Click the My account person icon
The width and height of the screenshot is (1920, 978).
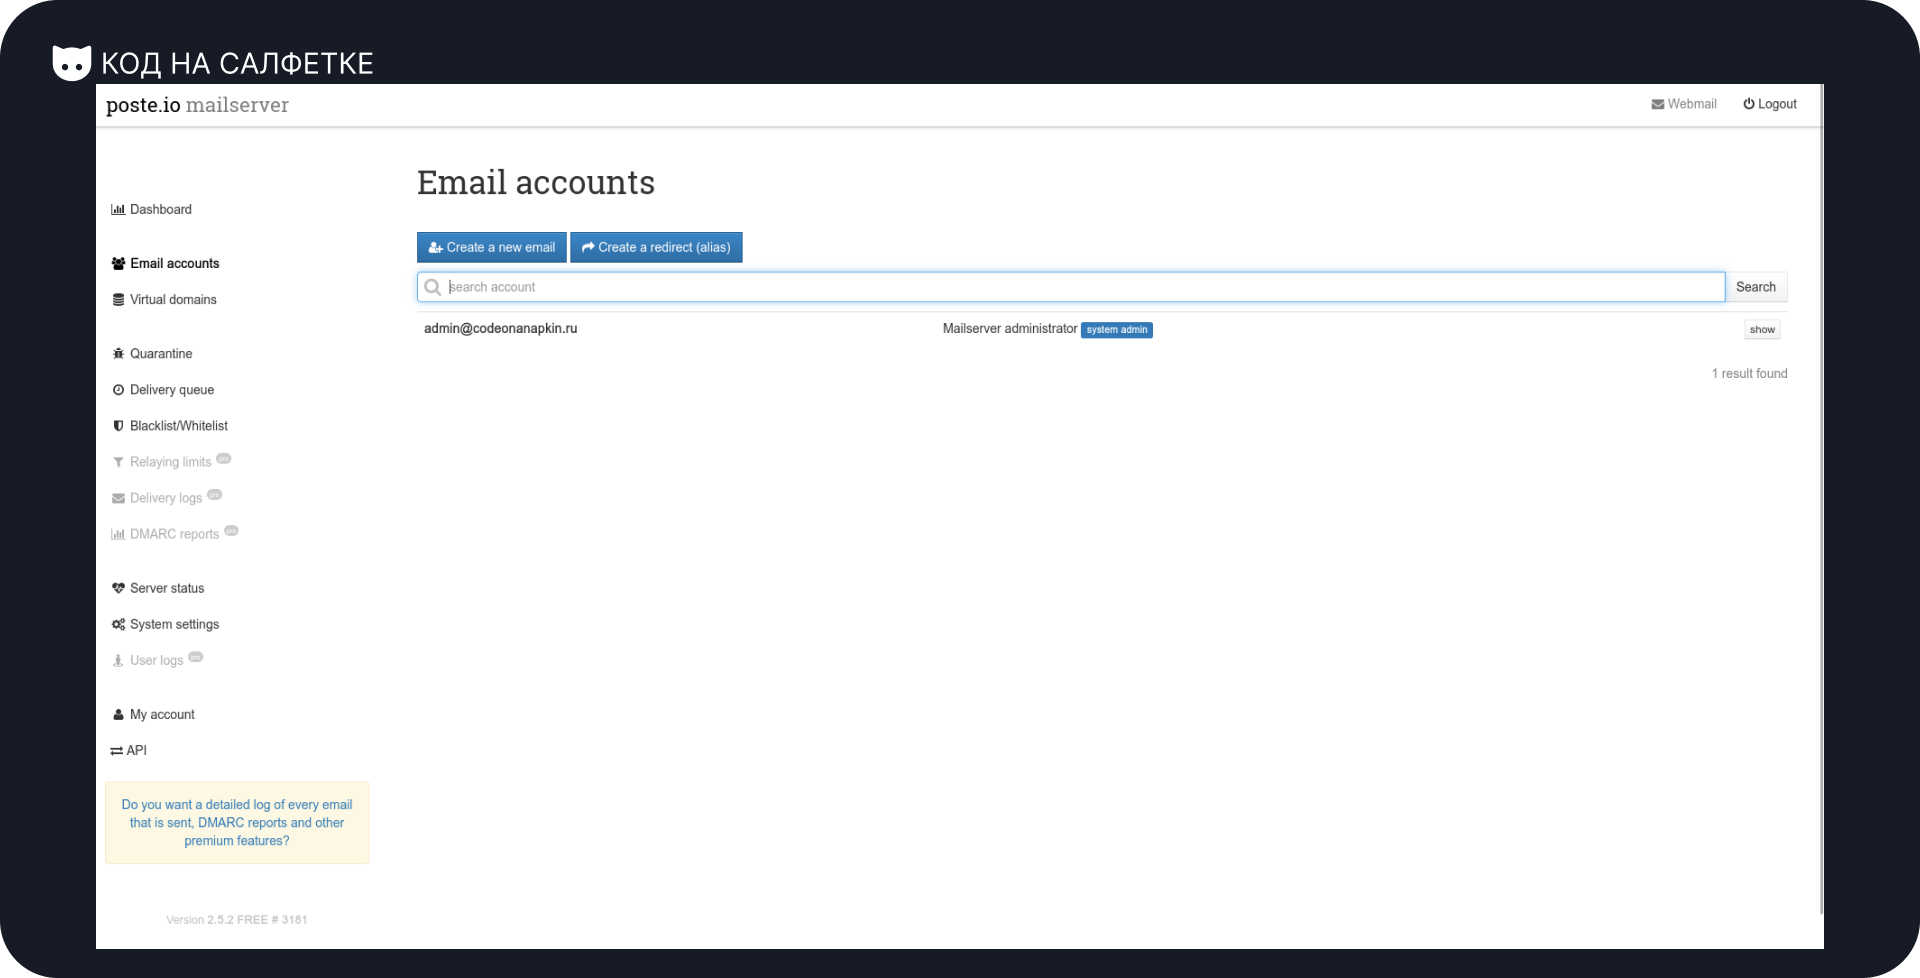pos(118,715)
